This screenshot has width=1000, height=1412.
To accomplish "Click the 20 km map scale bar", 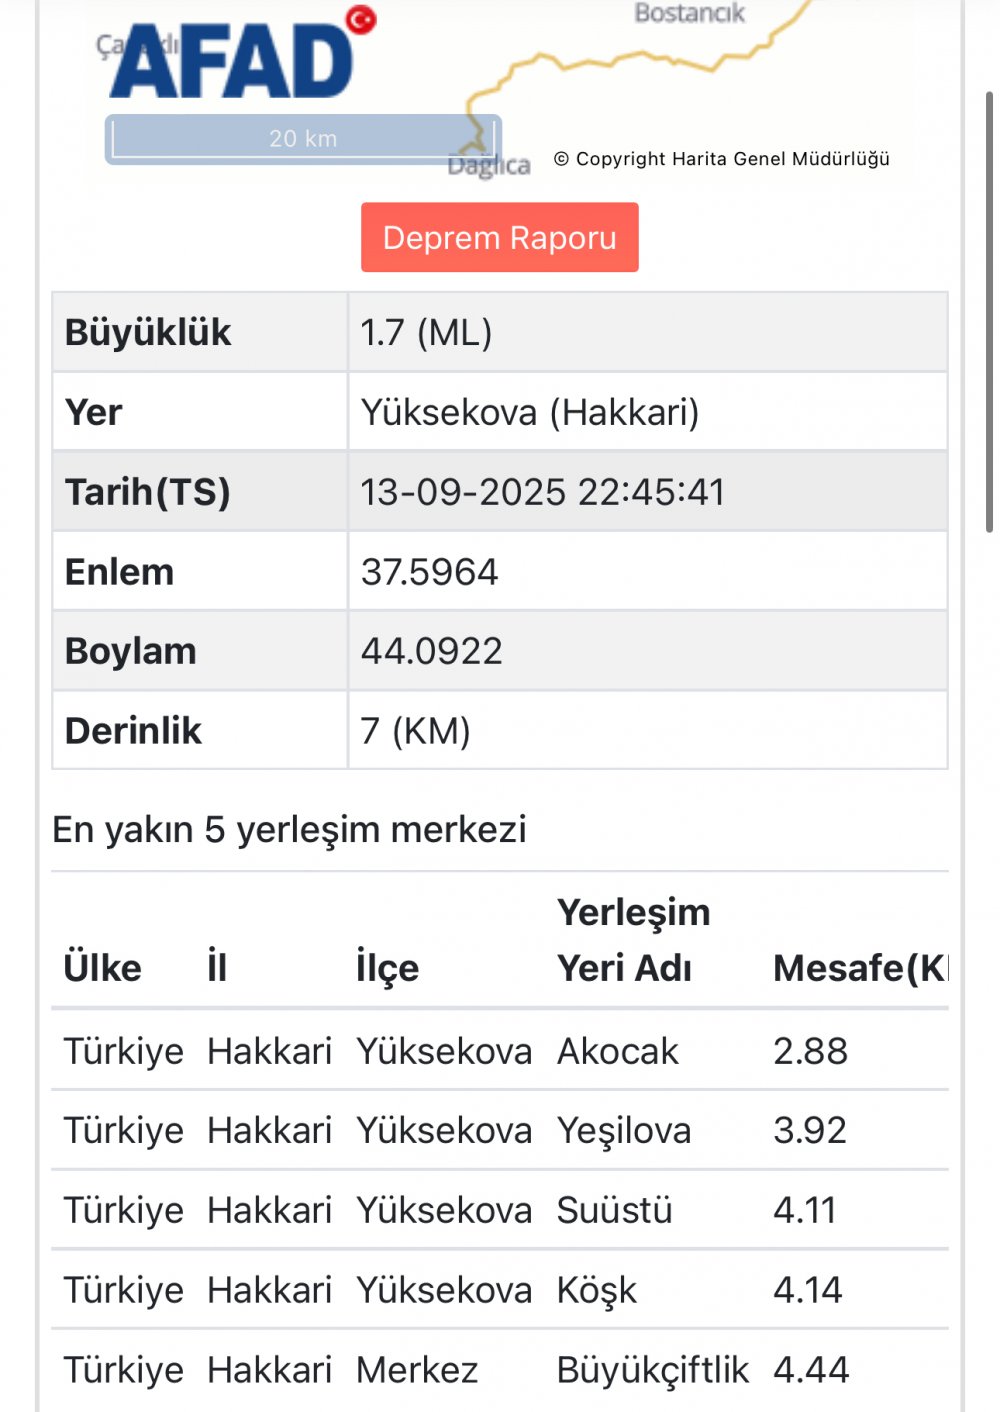I will click(303, 139).
